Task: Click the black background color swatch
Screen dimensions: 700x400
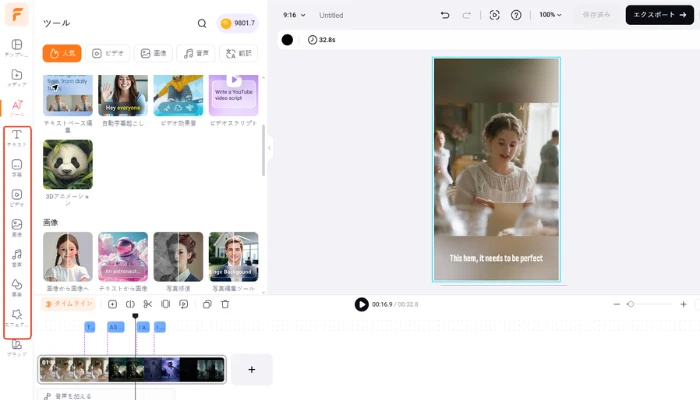Action: 287,40
